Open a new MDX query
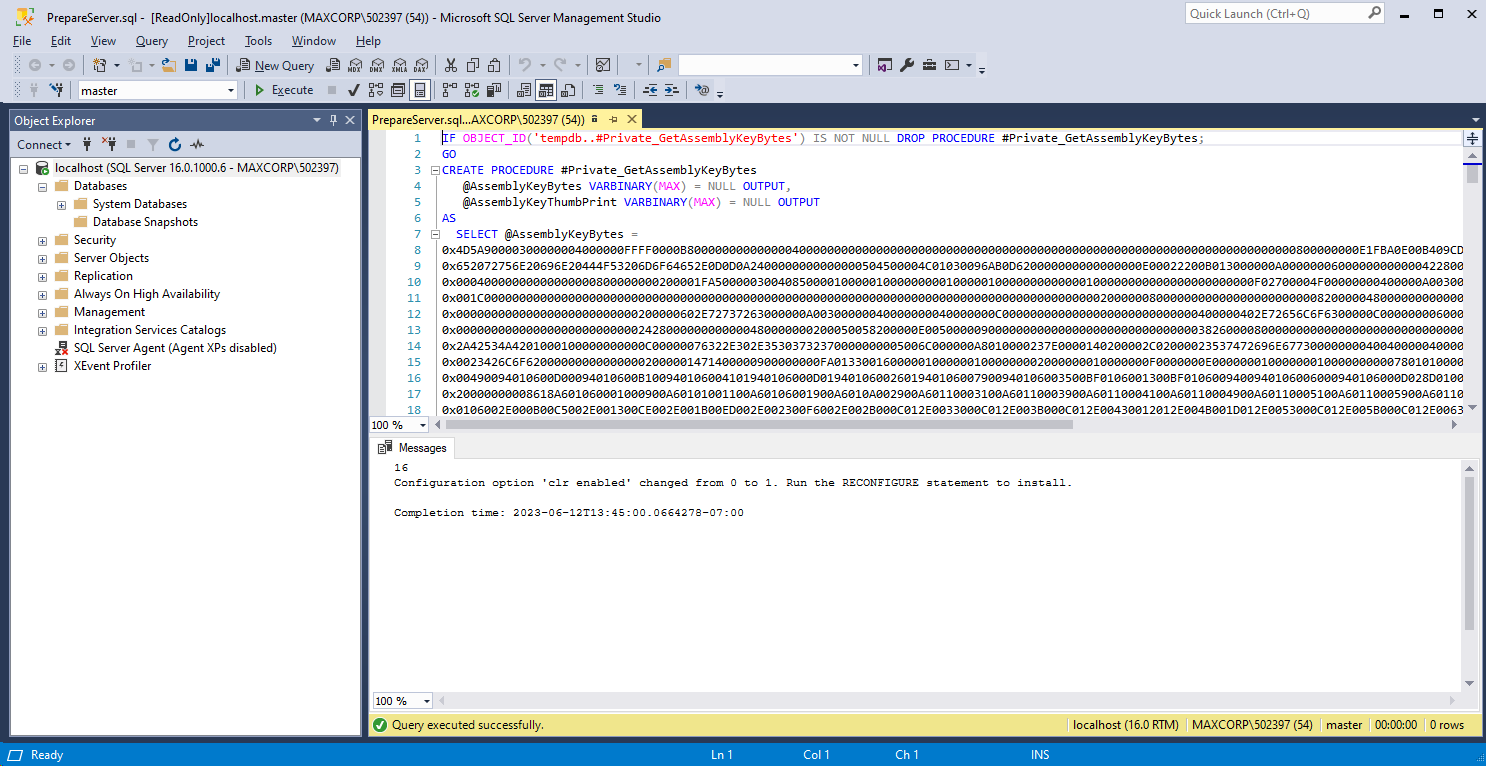Viewport: 1486px width, 766px height. click(x=355, y=64)
